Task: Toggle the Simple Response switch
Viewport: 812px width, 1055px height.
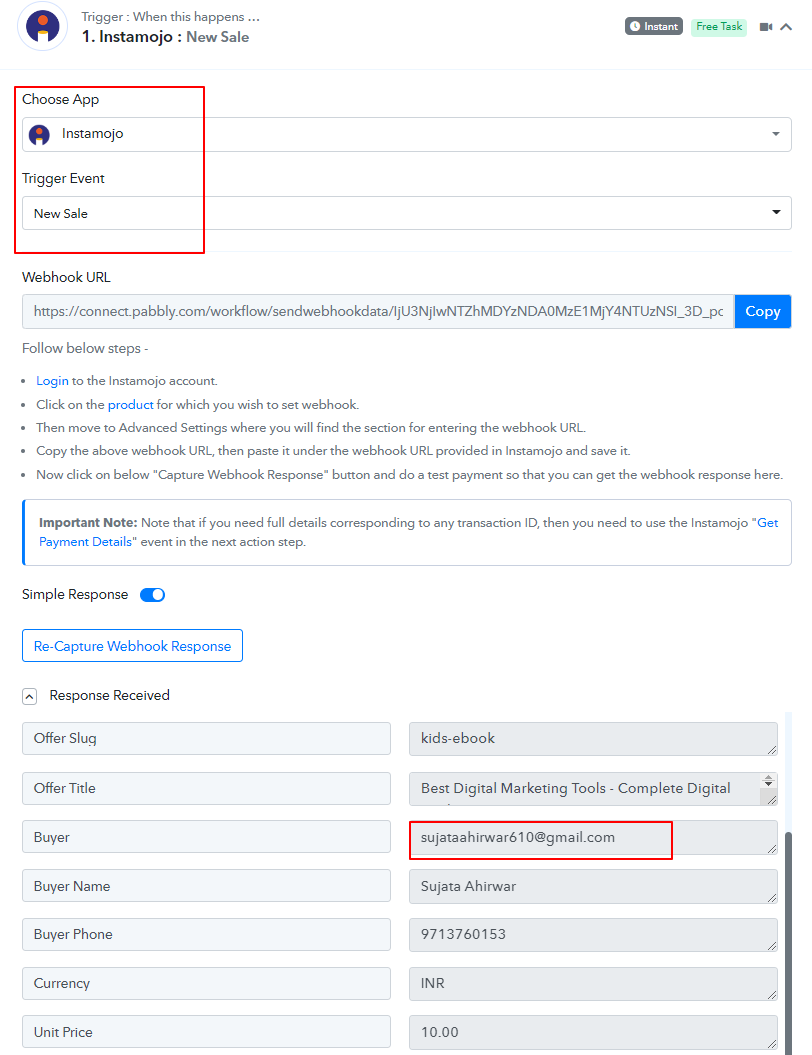Action: point(152,595)
